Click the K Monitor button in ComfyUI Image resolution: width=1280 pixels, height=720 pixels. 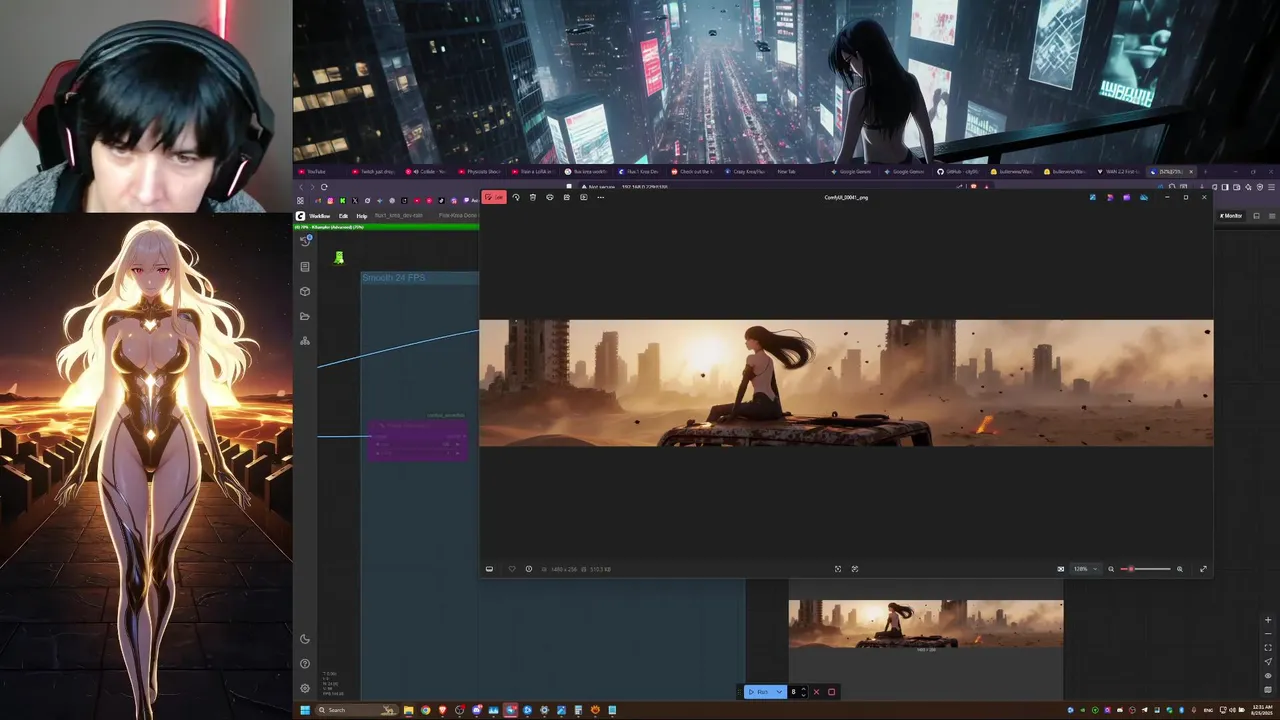(x=1231, y=216)
